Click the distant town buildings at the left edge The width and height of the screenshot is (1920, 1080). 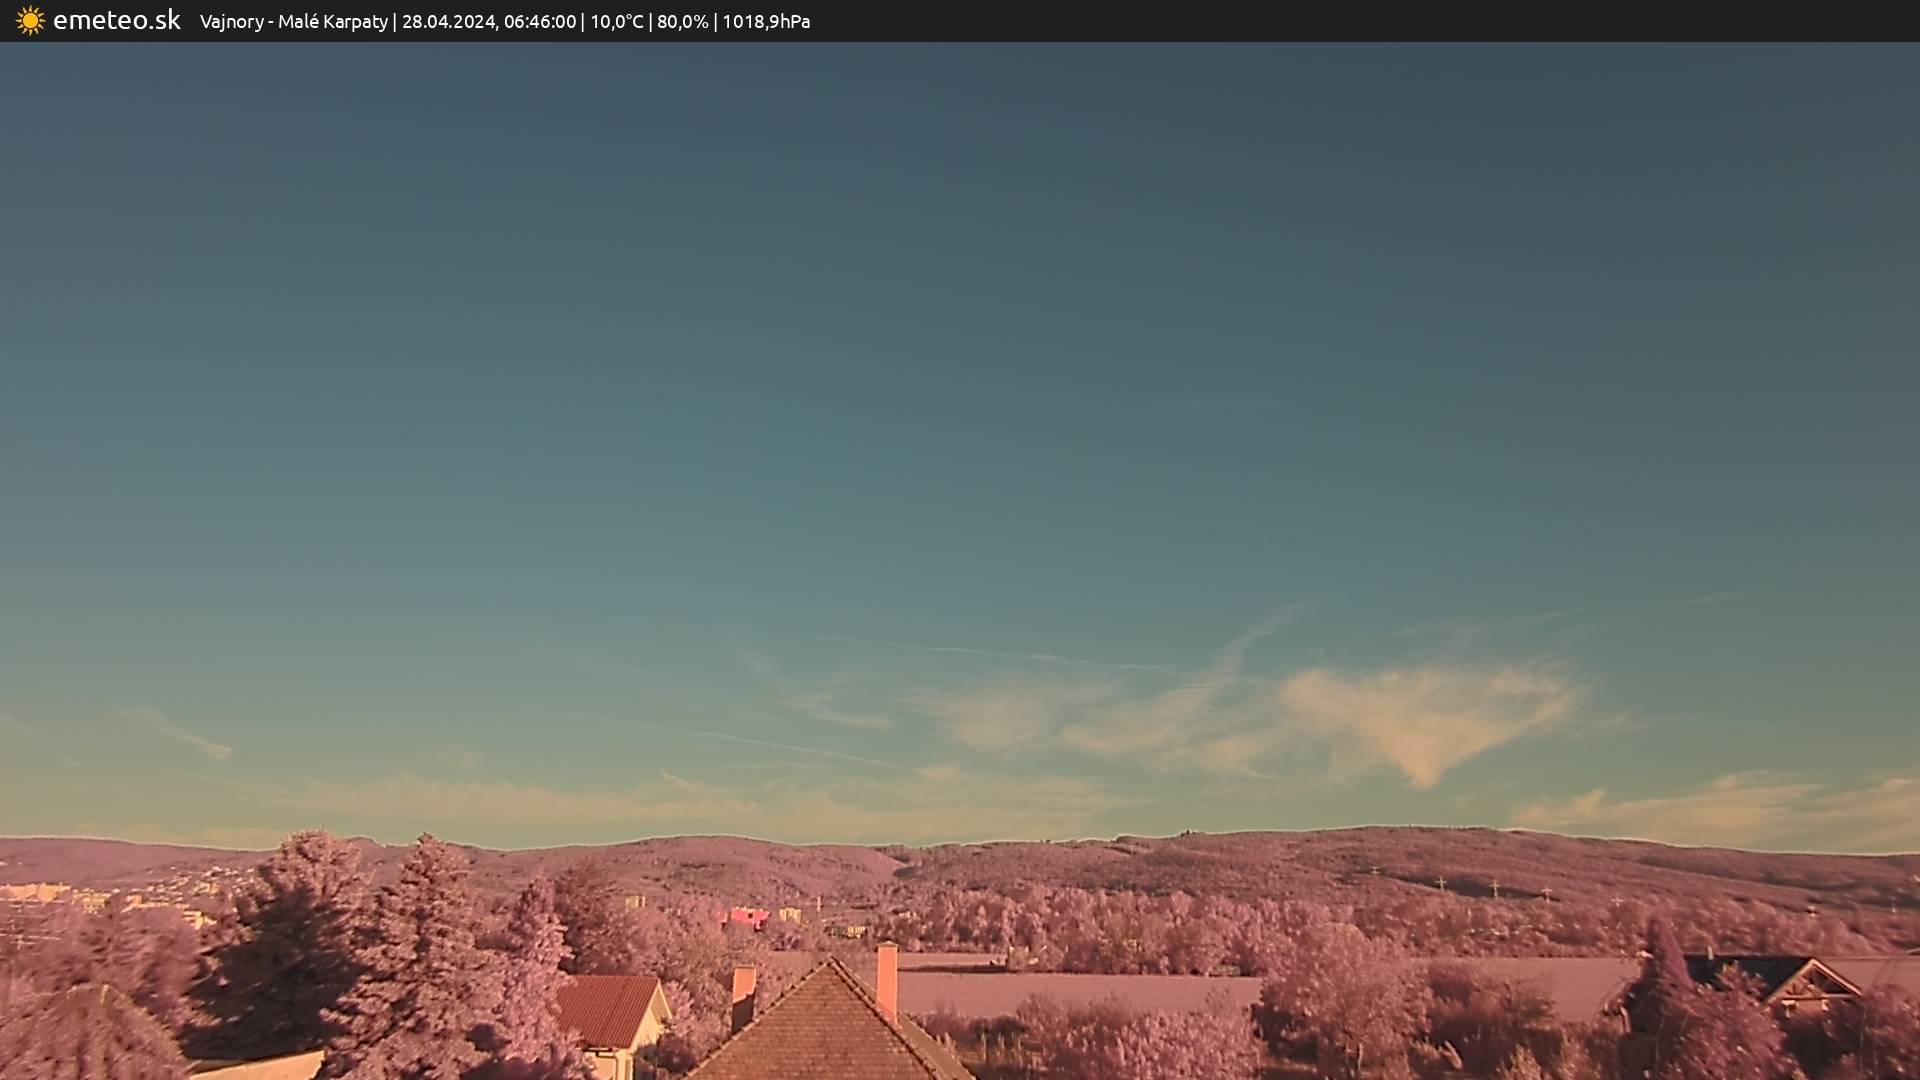pos(40,892)
